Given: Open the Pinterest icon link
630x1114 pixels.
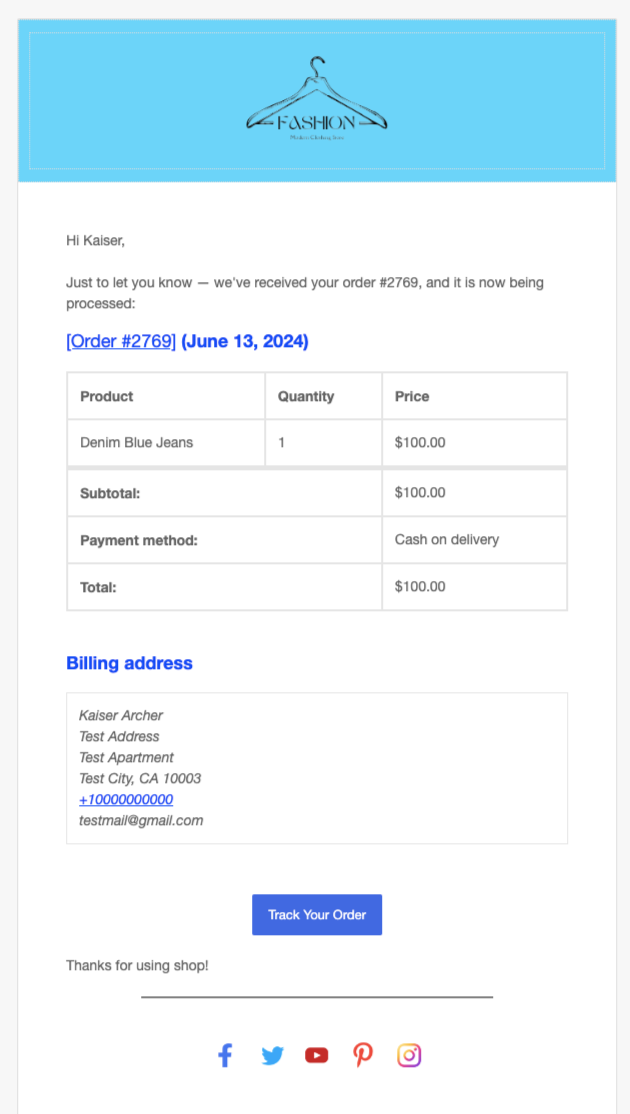Looking at the screenshot, I should pos(363,1055).
